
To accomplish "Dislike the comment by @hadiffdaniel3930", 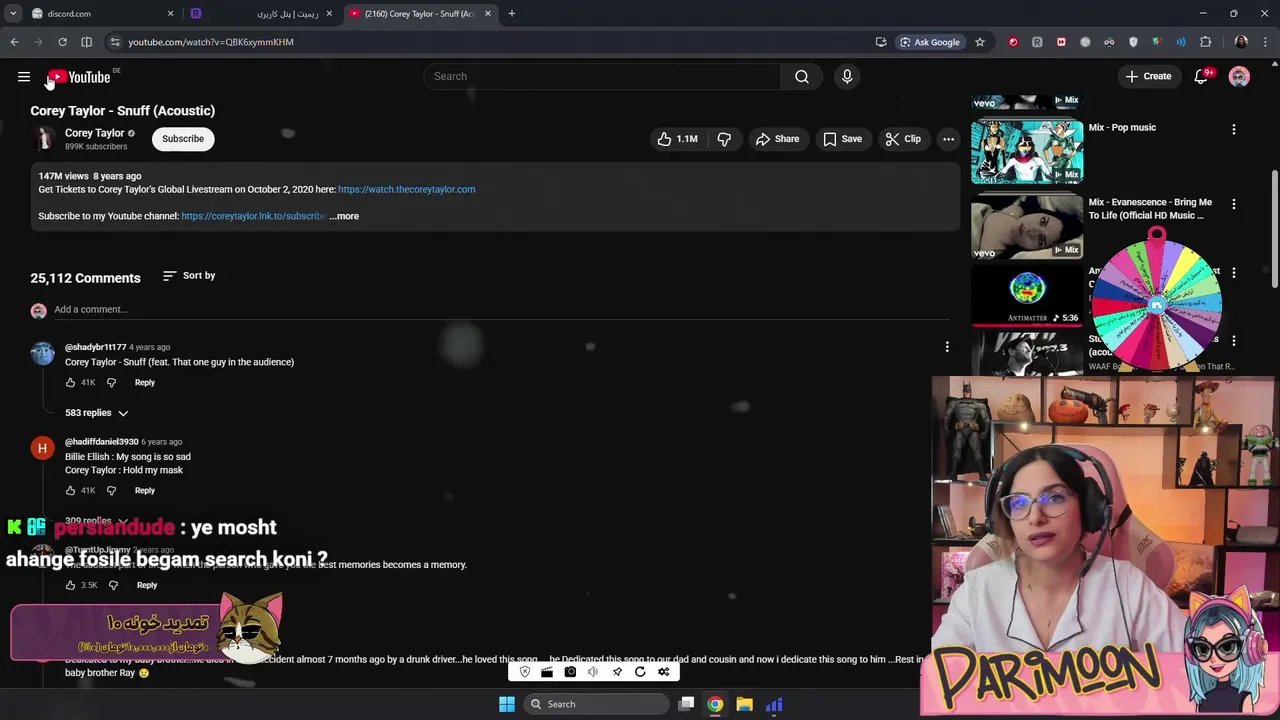I will point(111,490).
